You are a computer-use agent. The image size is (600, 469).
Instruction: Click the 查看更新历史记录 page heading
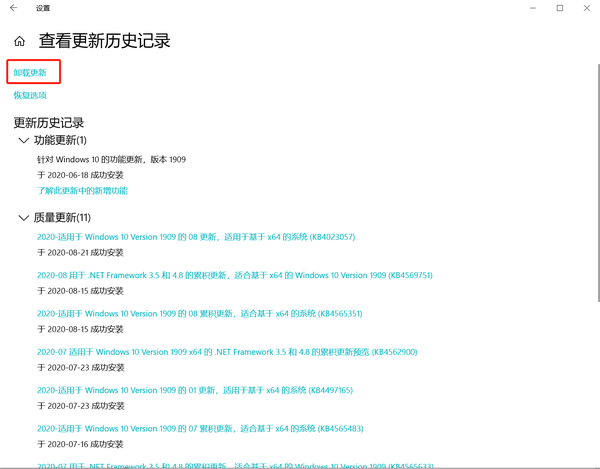104,42
